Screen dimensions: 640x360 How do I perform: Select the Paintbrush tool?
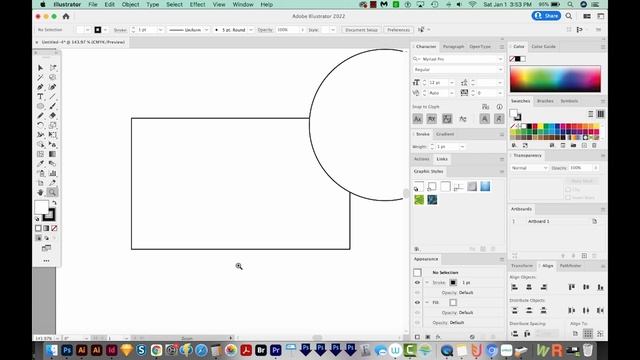coord(53,106)
